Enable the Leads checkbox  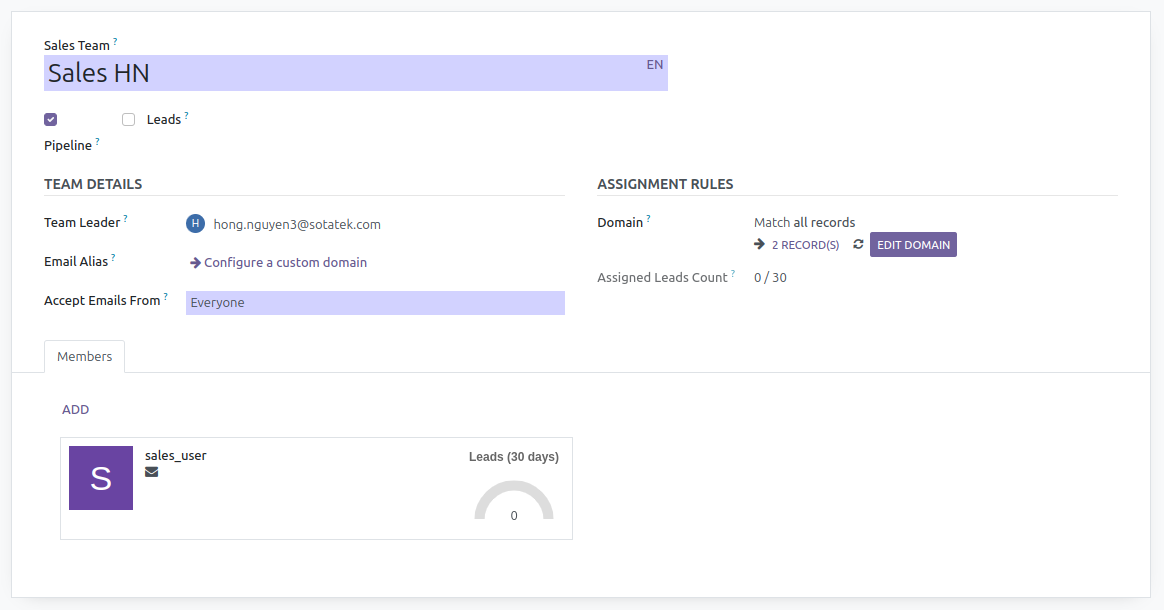tap(128, 119)
